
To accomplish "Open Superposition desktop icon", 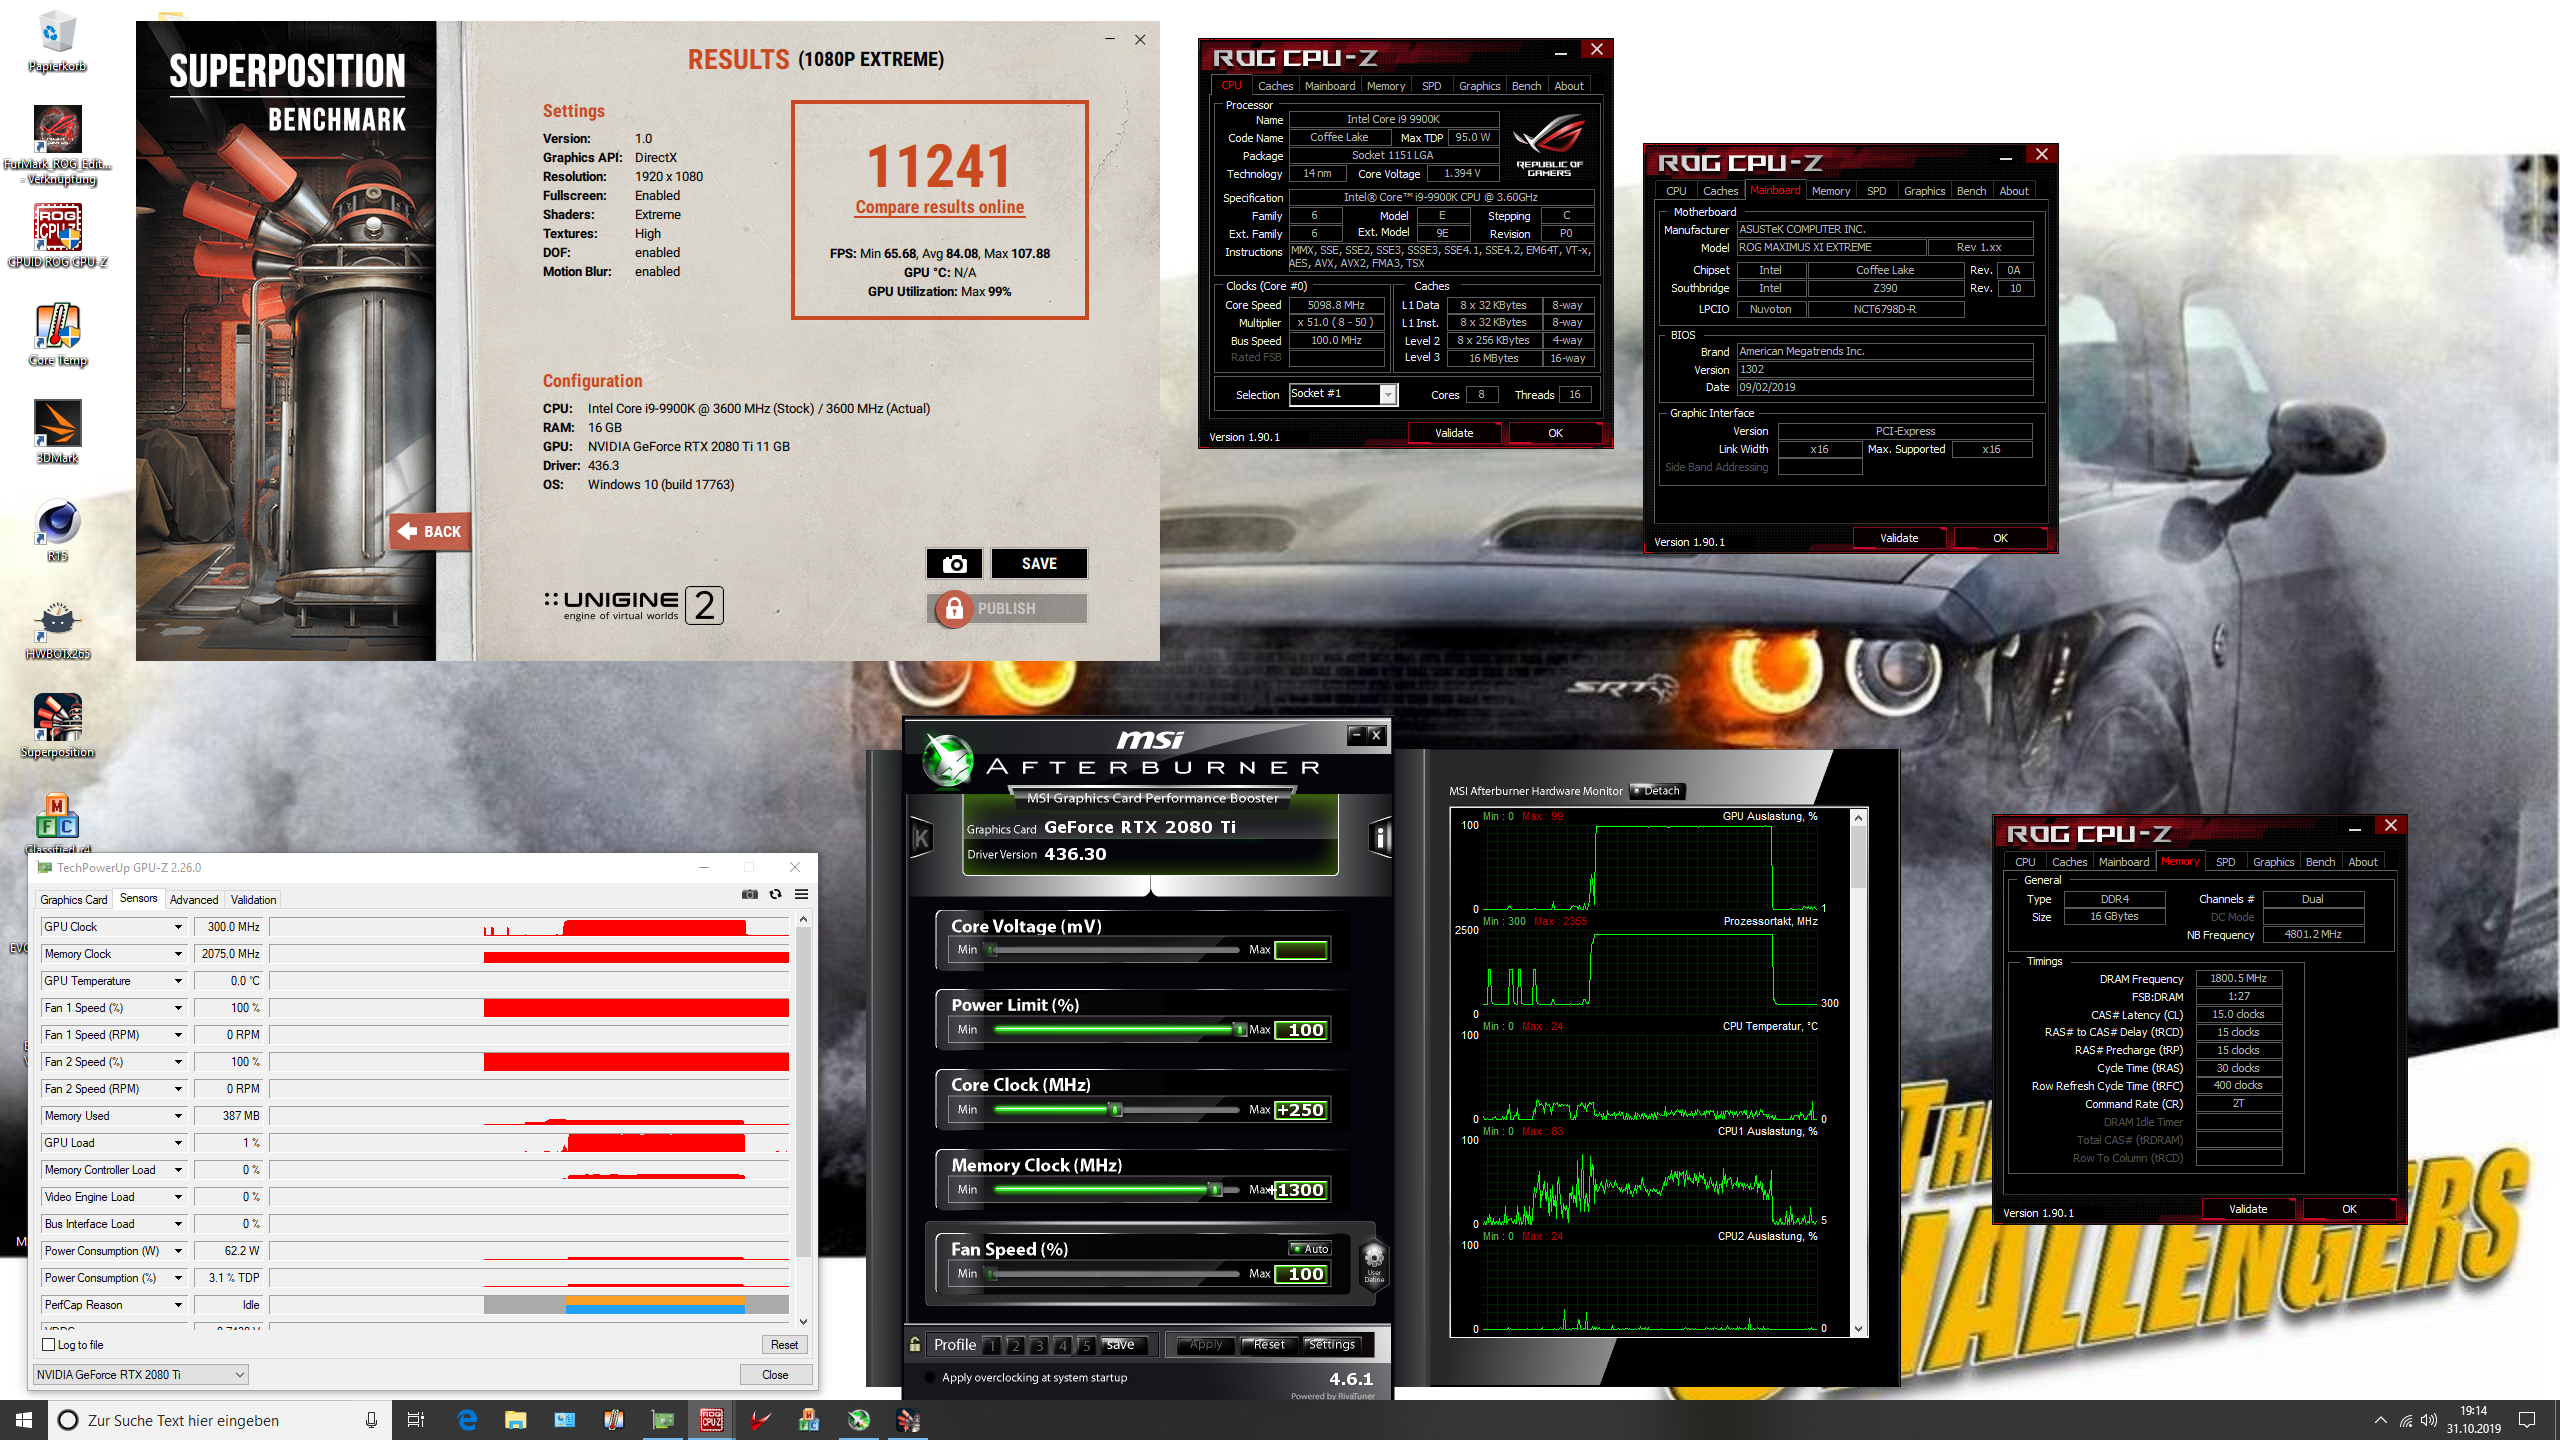I will (57, 725).
